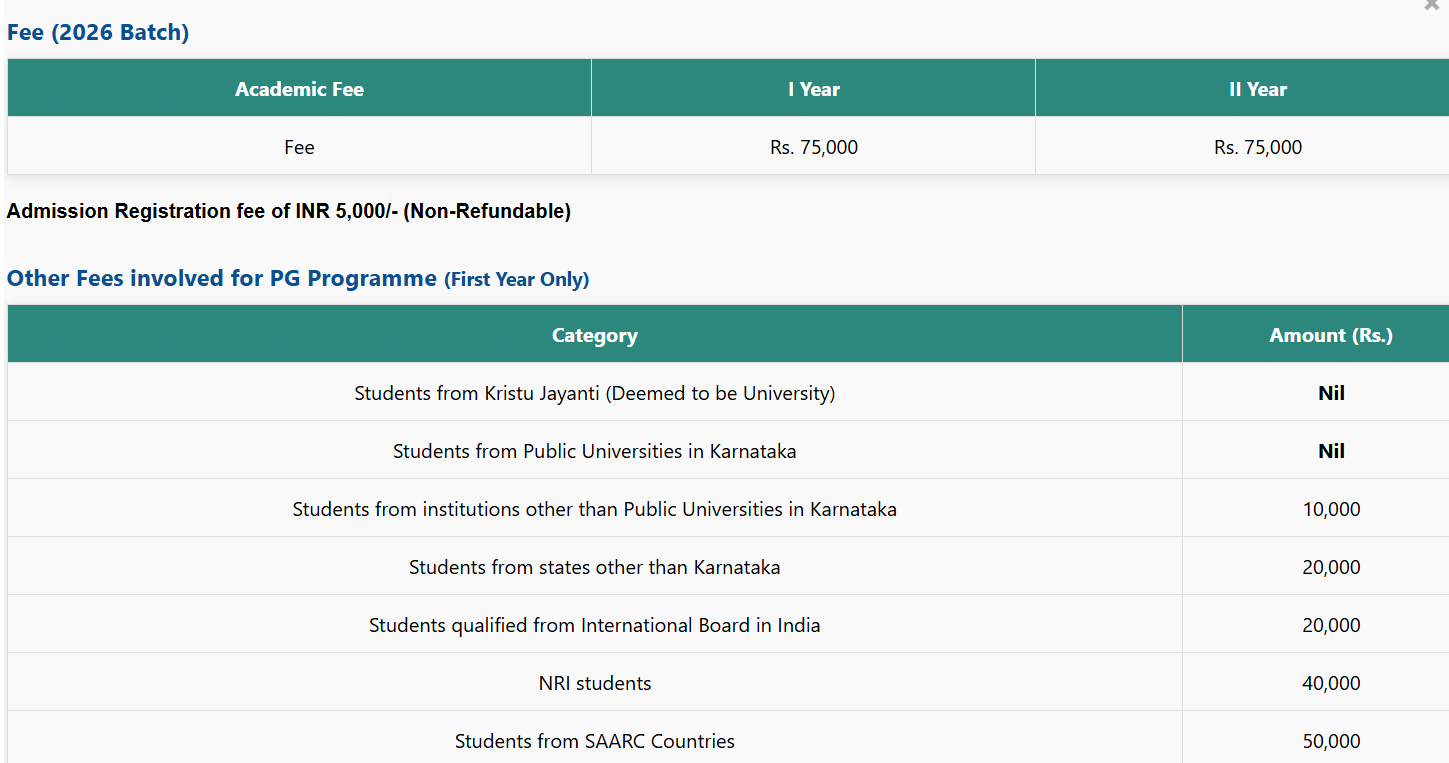Select the Academic Fee column header

point(299,89)
